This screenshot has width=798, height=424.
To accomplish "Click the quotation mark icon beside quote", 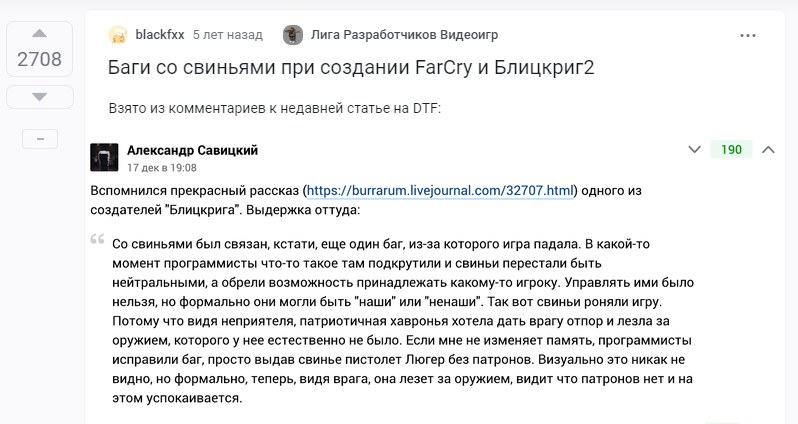I will (x=98, y=239).
